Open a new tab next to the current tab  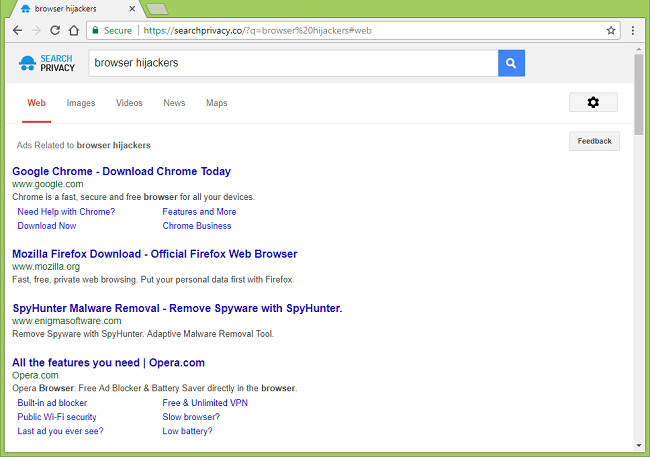156,9
